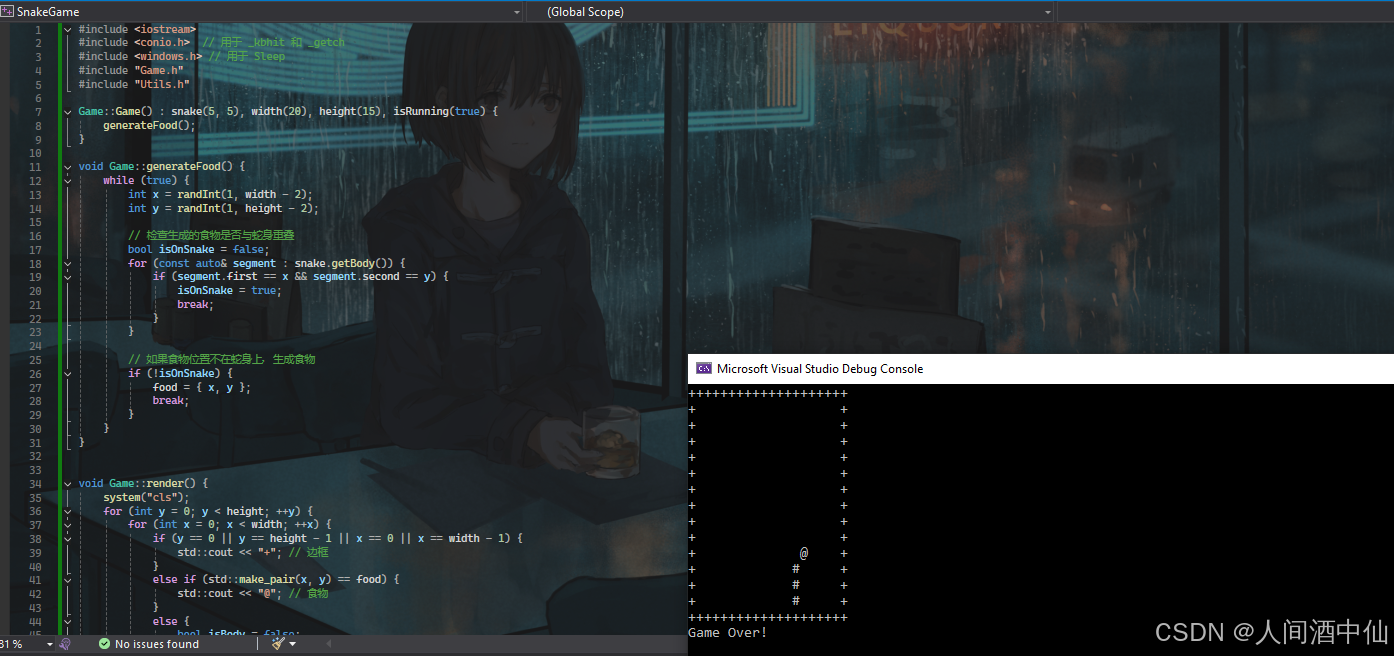The image size is (1394, 656).
Task: Click #include <conio.h> on line 2
Action: 134,42
